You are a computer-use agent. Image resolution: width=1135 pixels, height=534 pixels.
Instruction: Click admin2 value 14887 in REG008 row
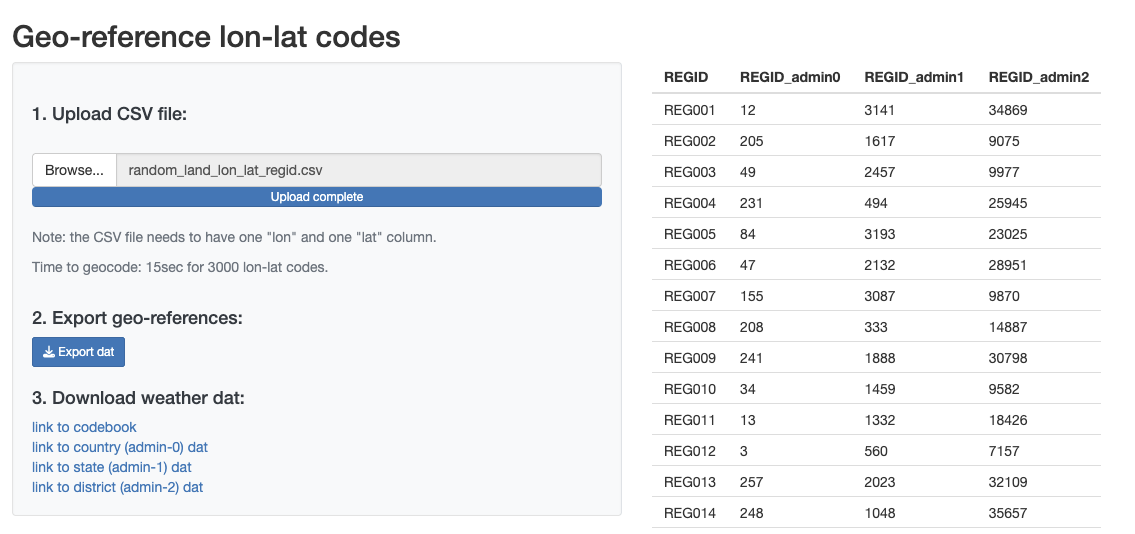[1008, 327]
